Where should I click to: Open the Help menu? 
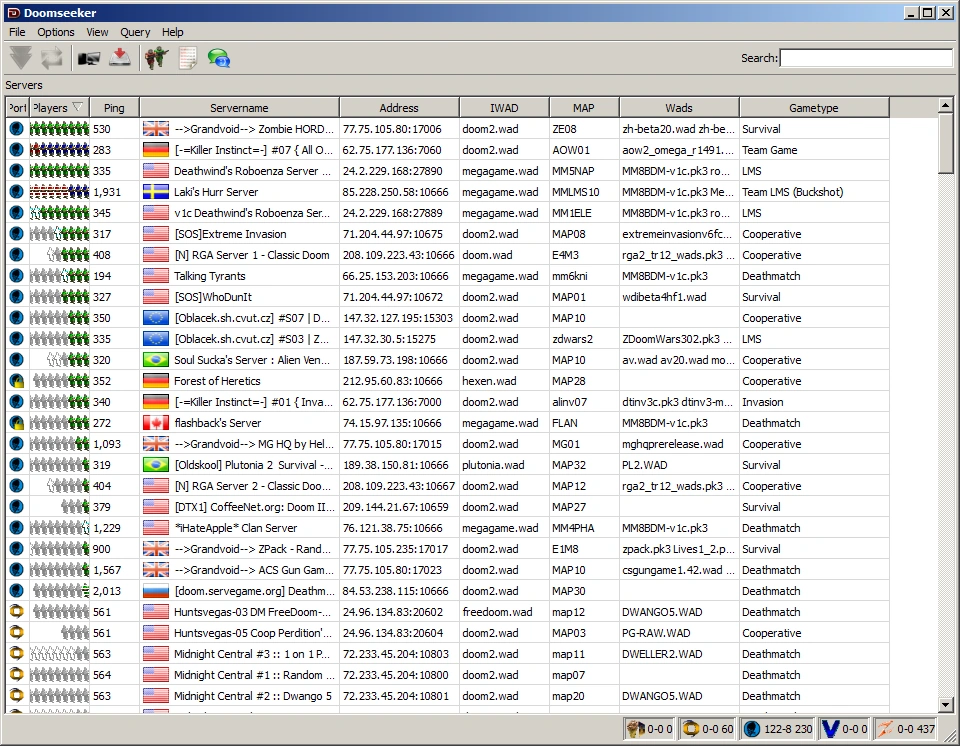pyautogui.click(x=173, y=32)
